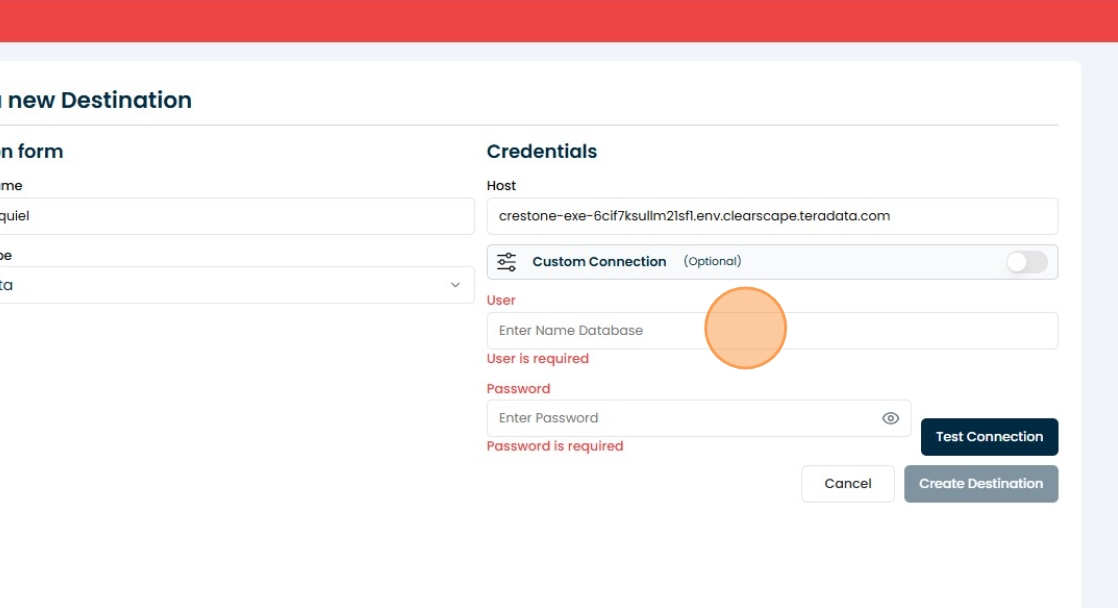The height and width of the screenshot is (608, 1118).
Task: Click the red Password field label
Action: point(518,389)
